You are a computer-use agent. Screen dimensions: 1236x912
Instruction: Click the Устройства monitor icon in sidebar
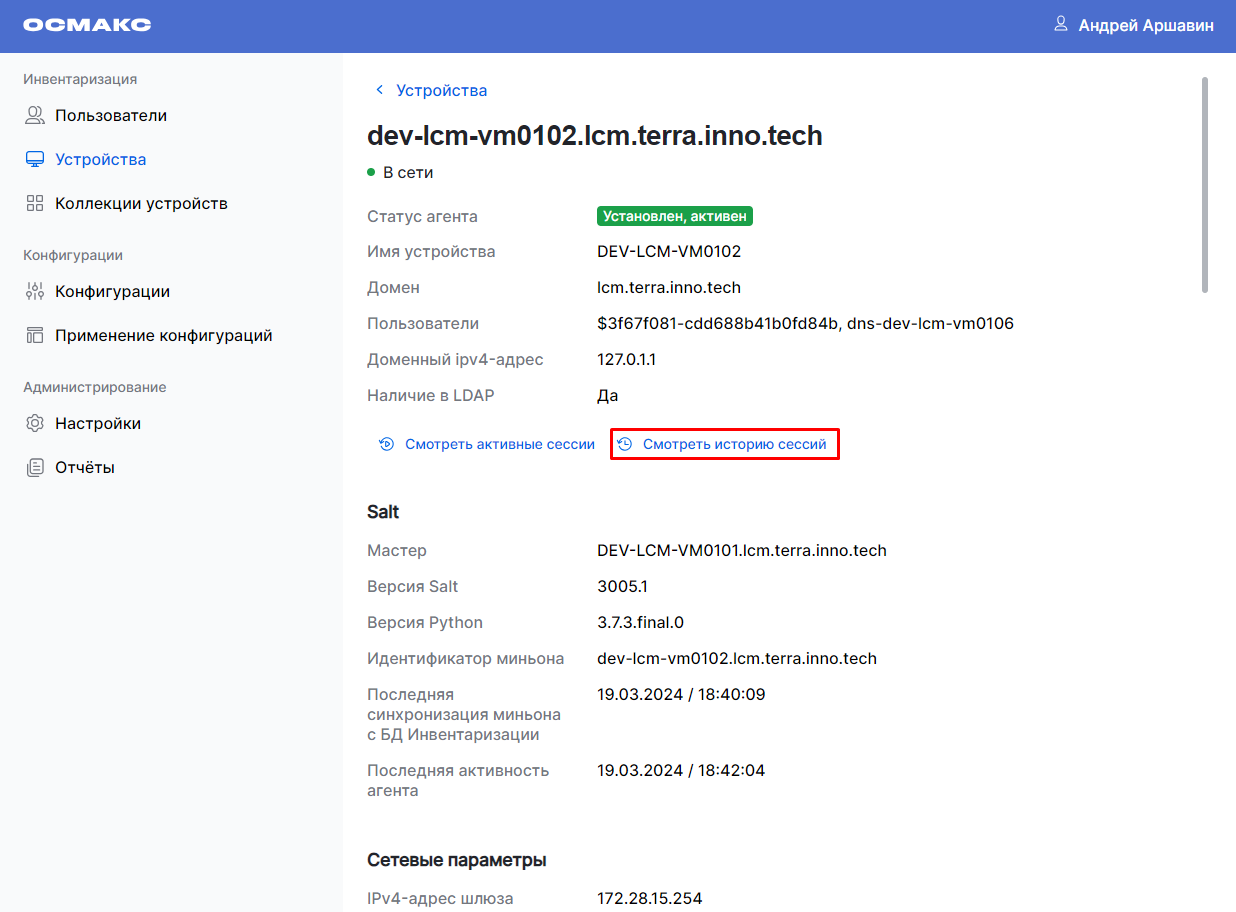tap(33, 158)
